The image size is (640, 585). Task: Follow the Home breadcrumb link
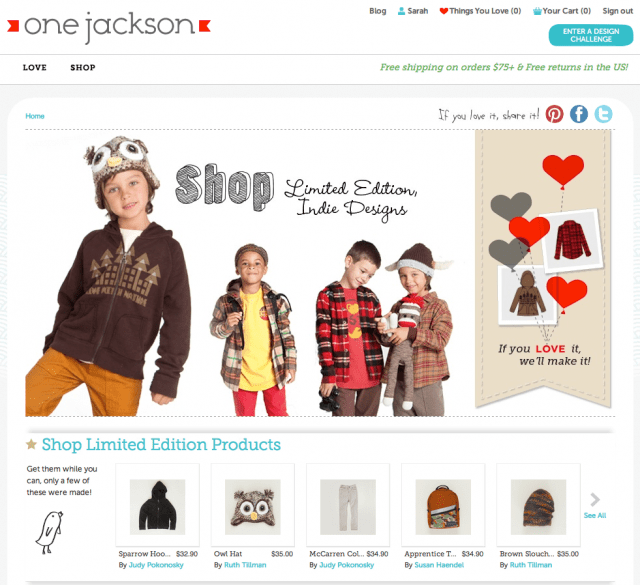(35, 116)
